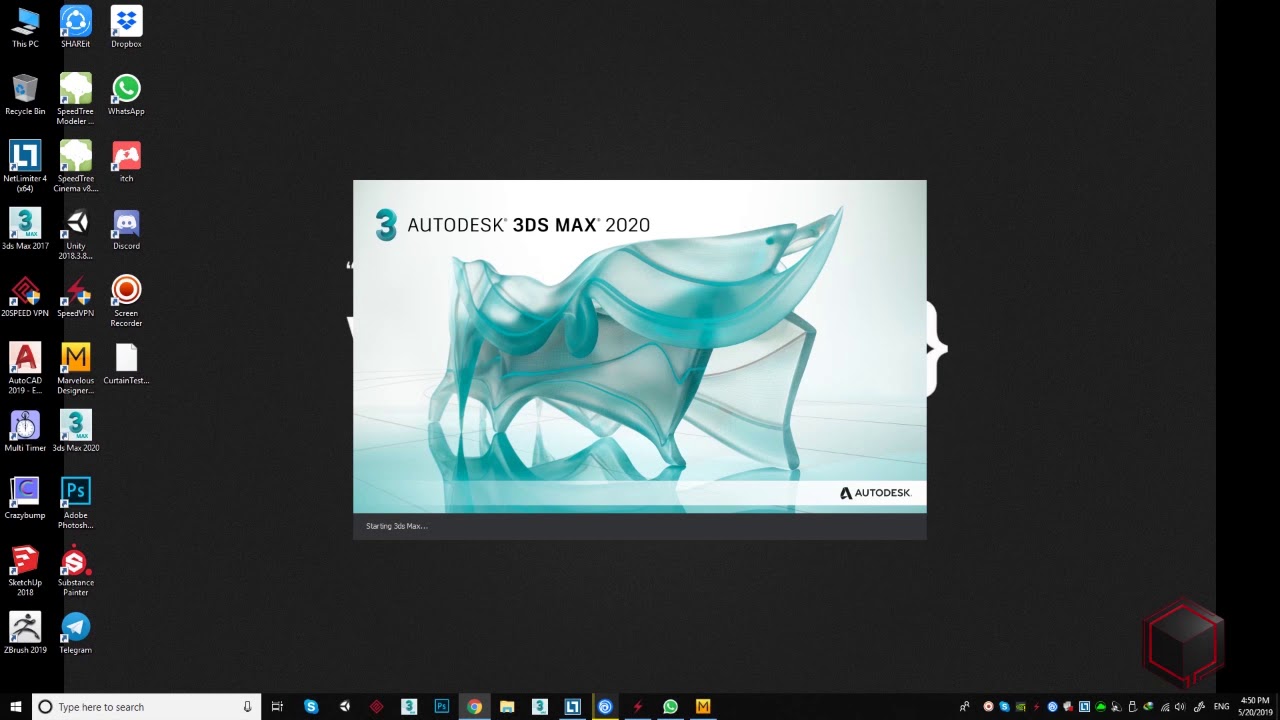Select the Screen Recorder desktop shortcut
Image resolution: width=1280 pixels, height=720 pixels.
(126, 301)
